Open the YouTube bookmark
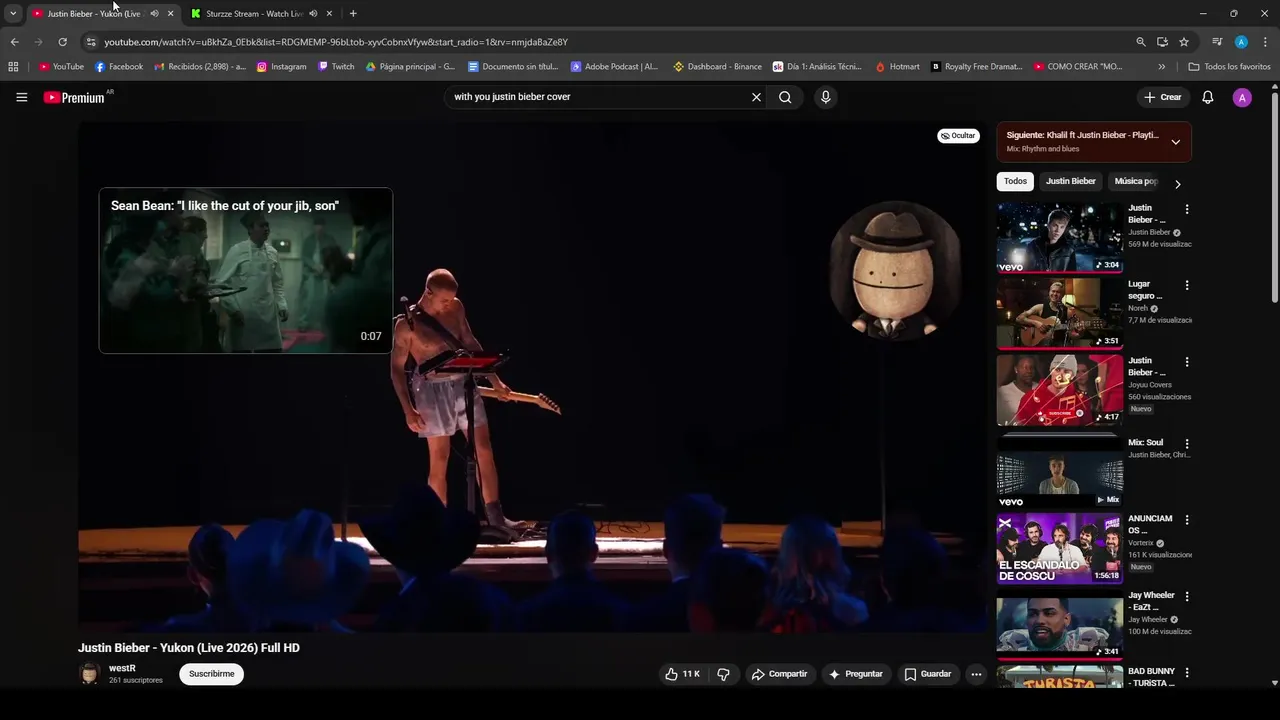The height and width of the screenshot is (720, 1280). [x=61, y=67]
